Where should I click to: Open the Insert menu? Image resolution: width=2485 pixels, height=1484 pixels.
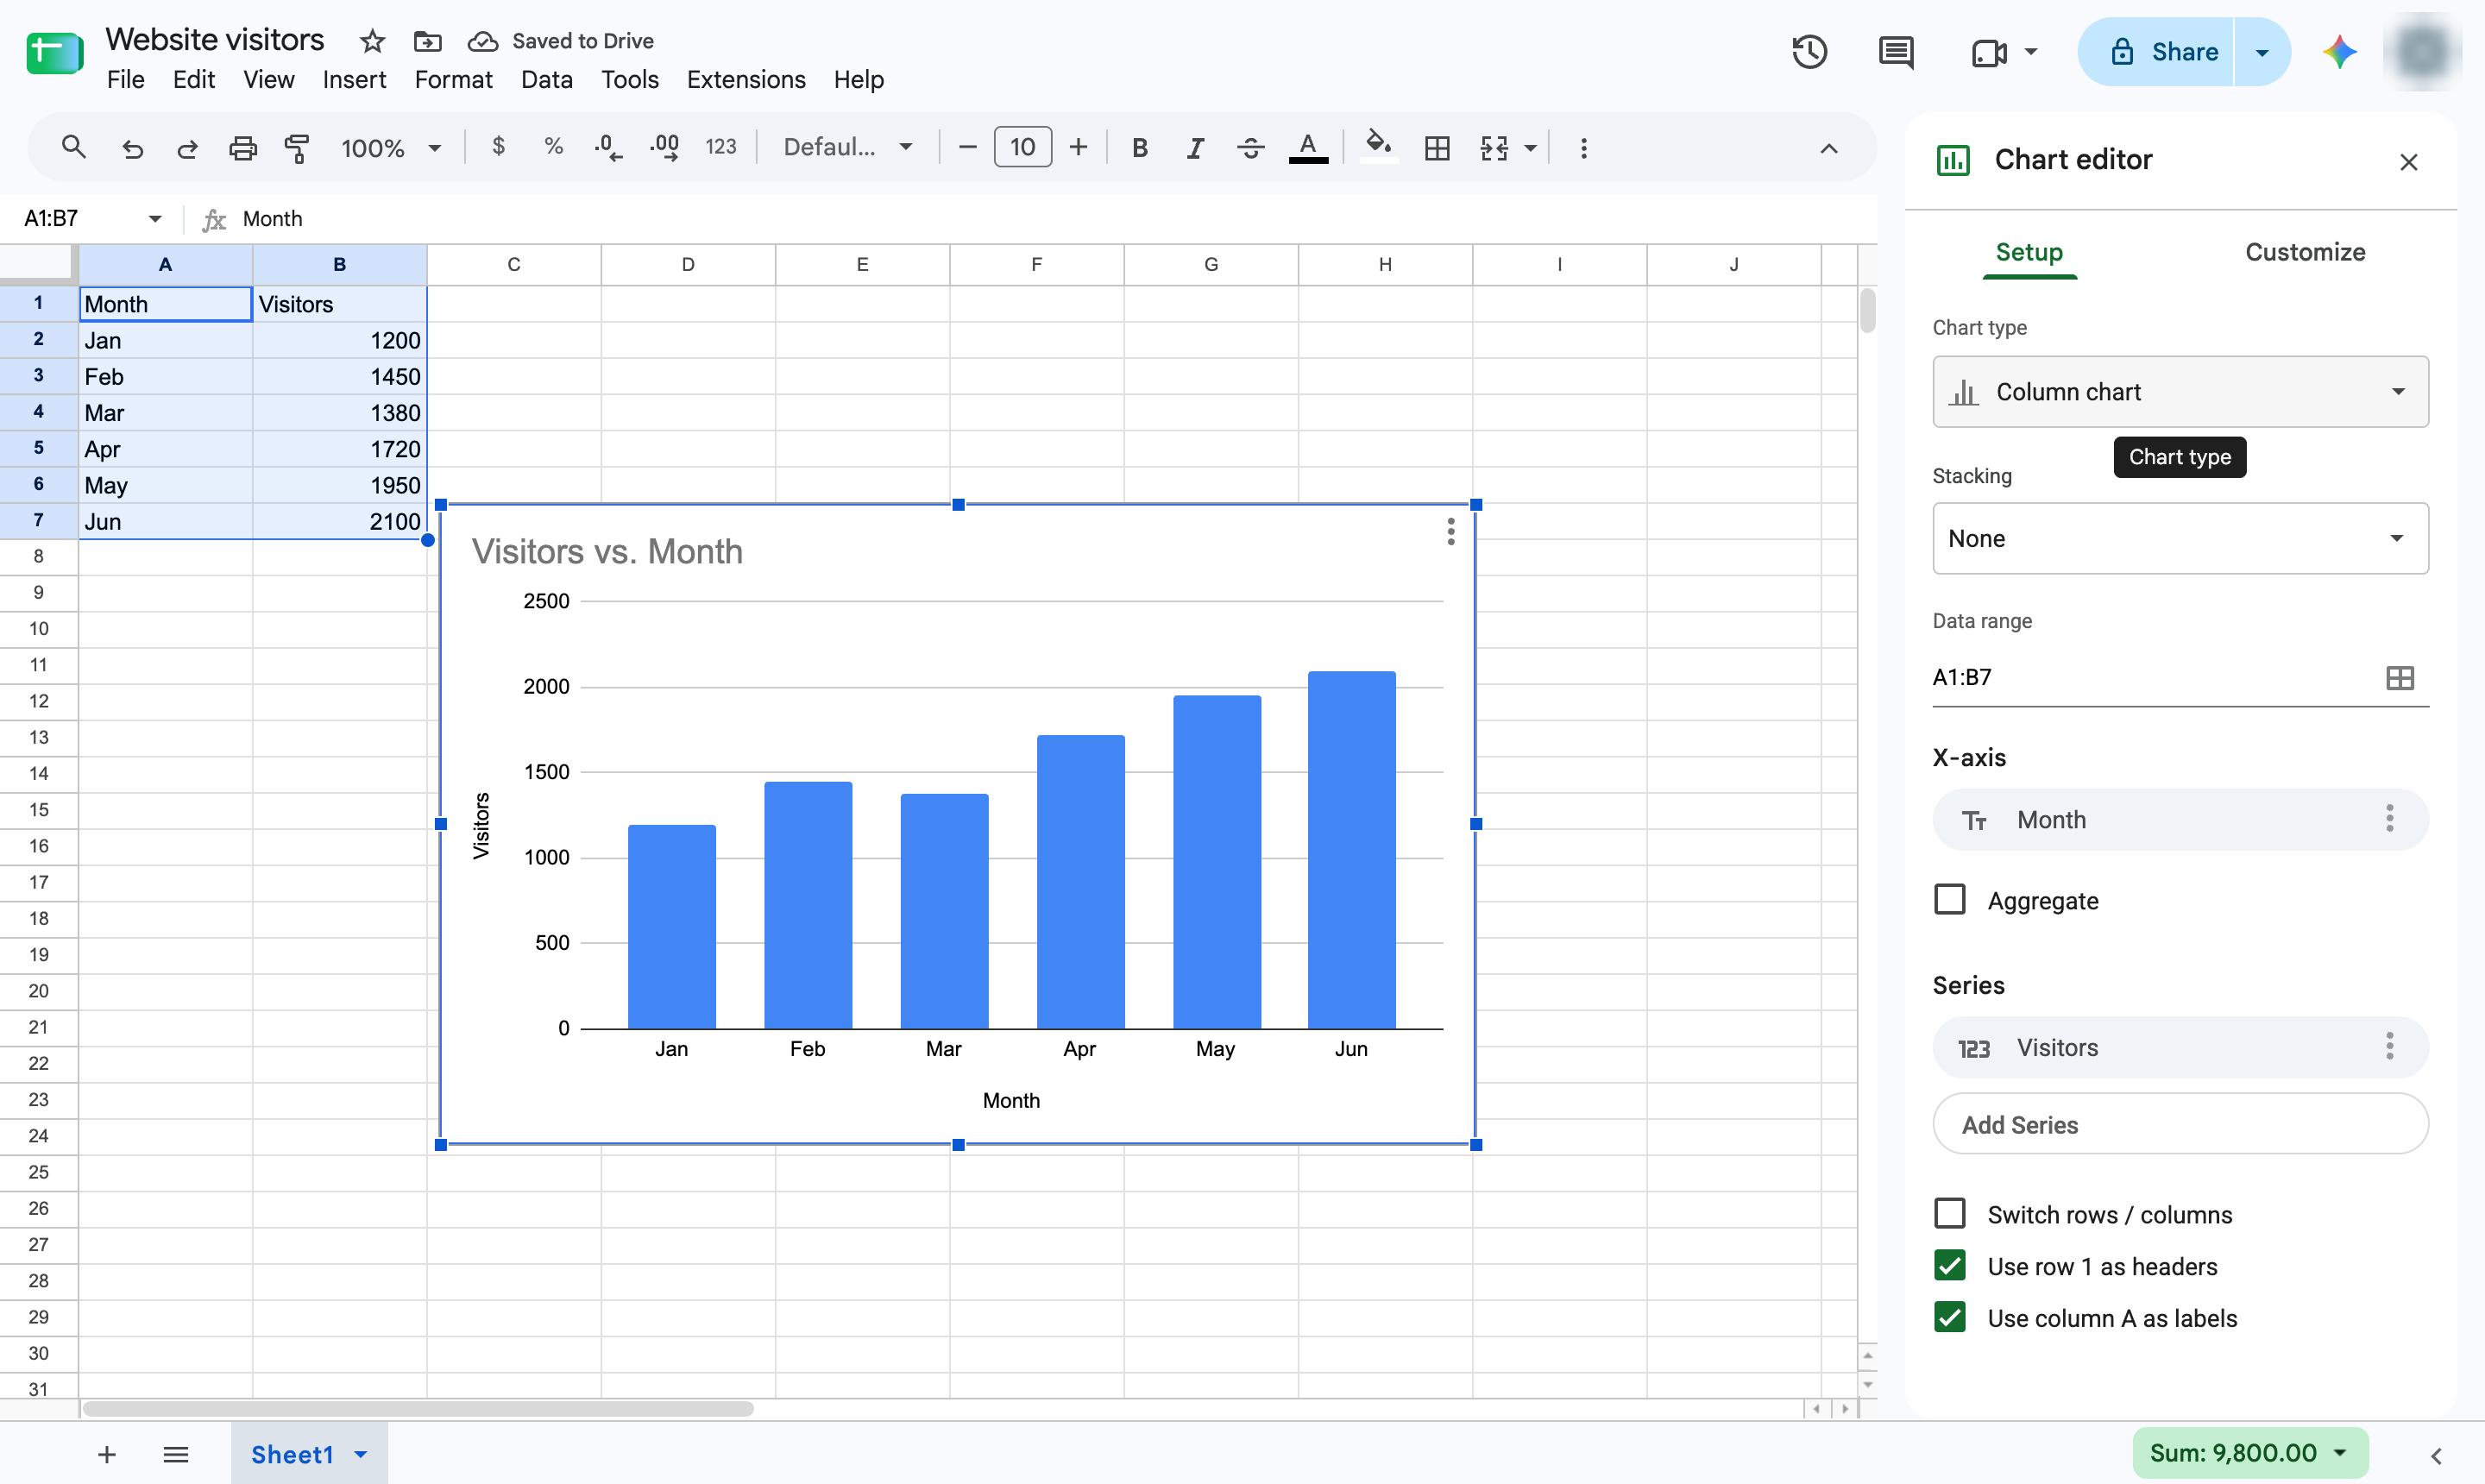354,80
